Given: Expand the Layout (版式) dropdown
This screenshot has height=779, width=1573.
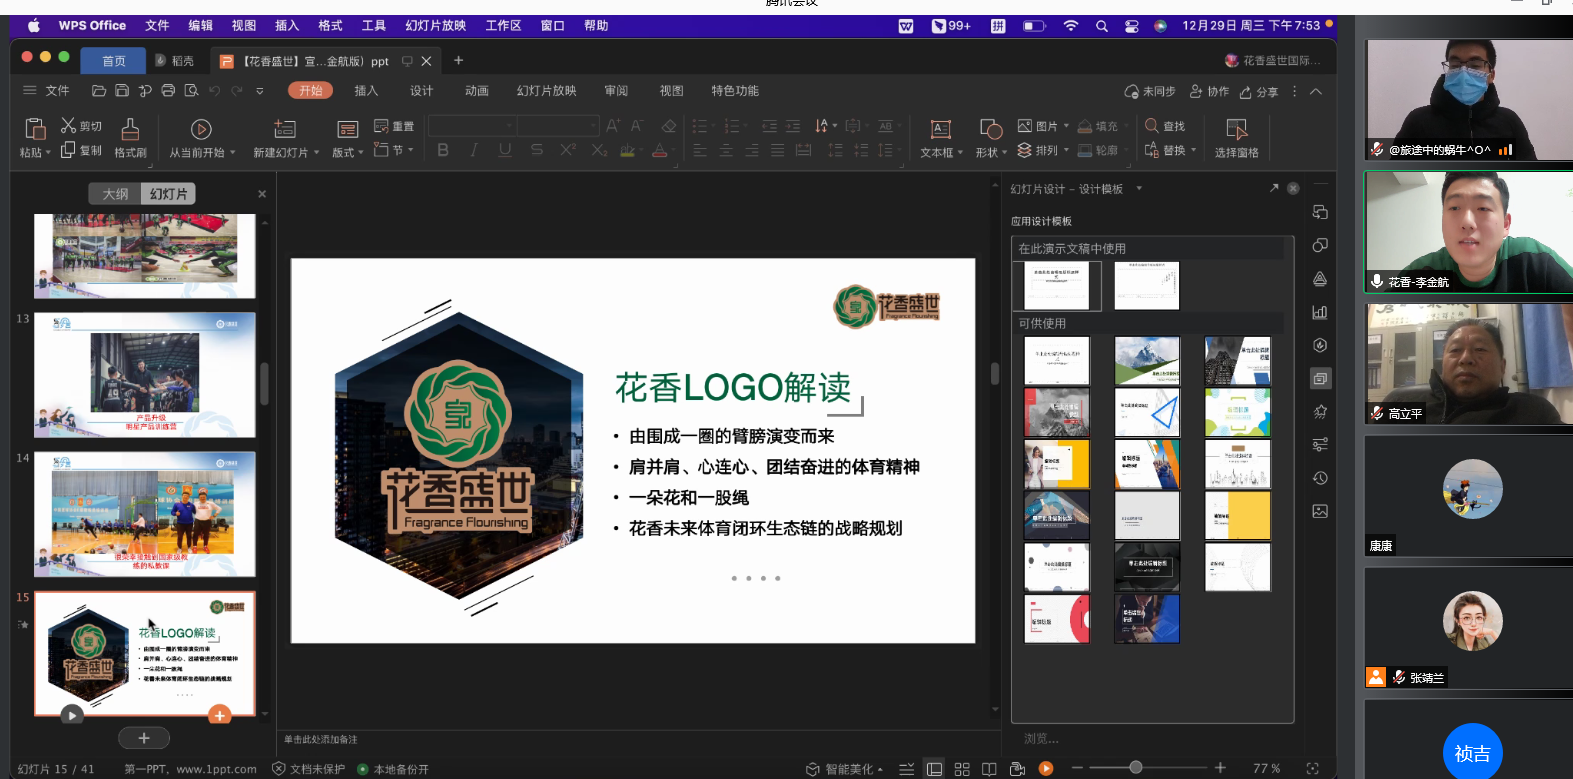Looking at the screenshot, I should (x=363, y=153).
